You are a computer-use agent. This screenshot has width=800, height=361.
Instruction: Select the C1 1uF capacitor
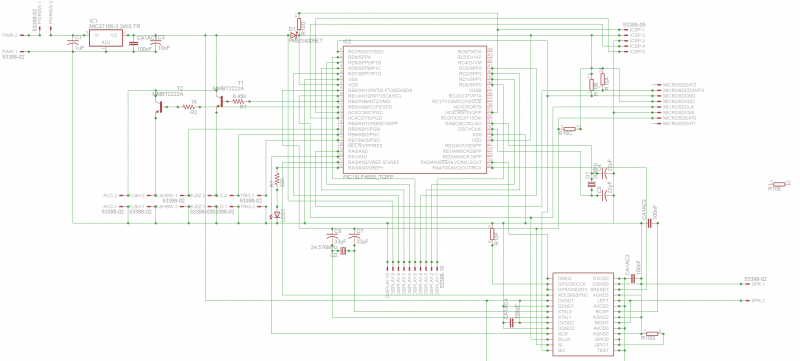(x=72, y=44)
